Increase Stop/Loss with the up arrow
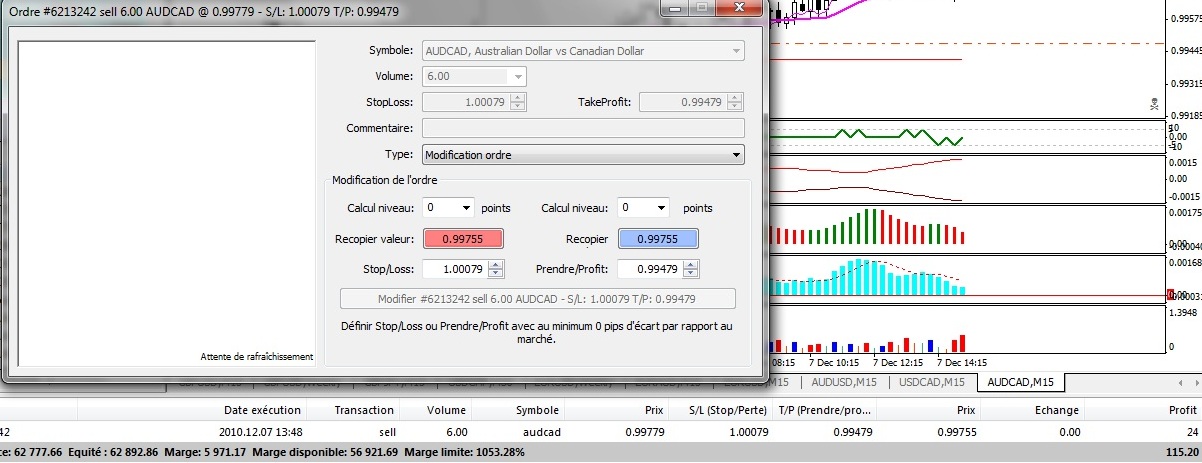 (x=497, y=264)
